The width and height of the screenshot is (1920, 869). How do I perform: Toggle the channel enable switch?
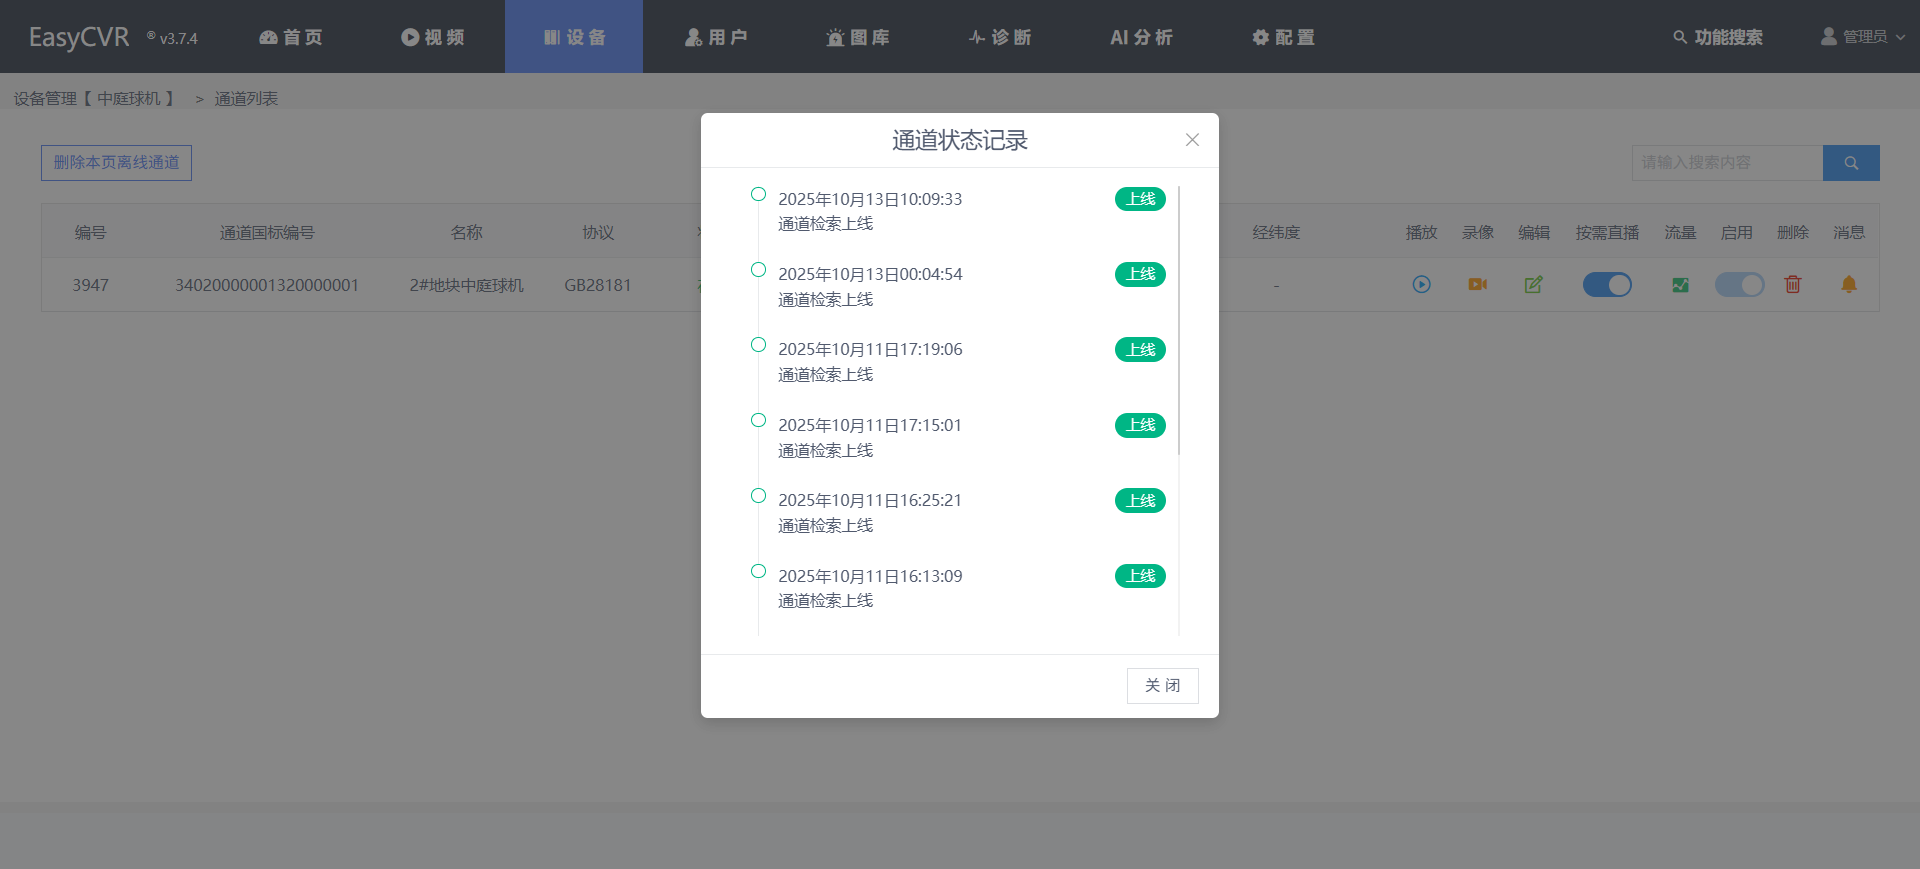(x=1739, y=285)
